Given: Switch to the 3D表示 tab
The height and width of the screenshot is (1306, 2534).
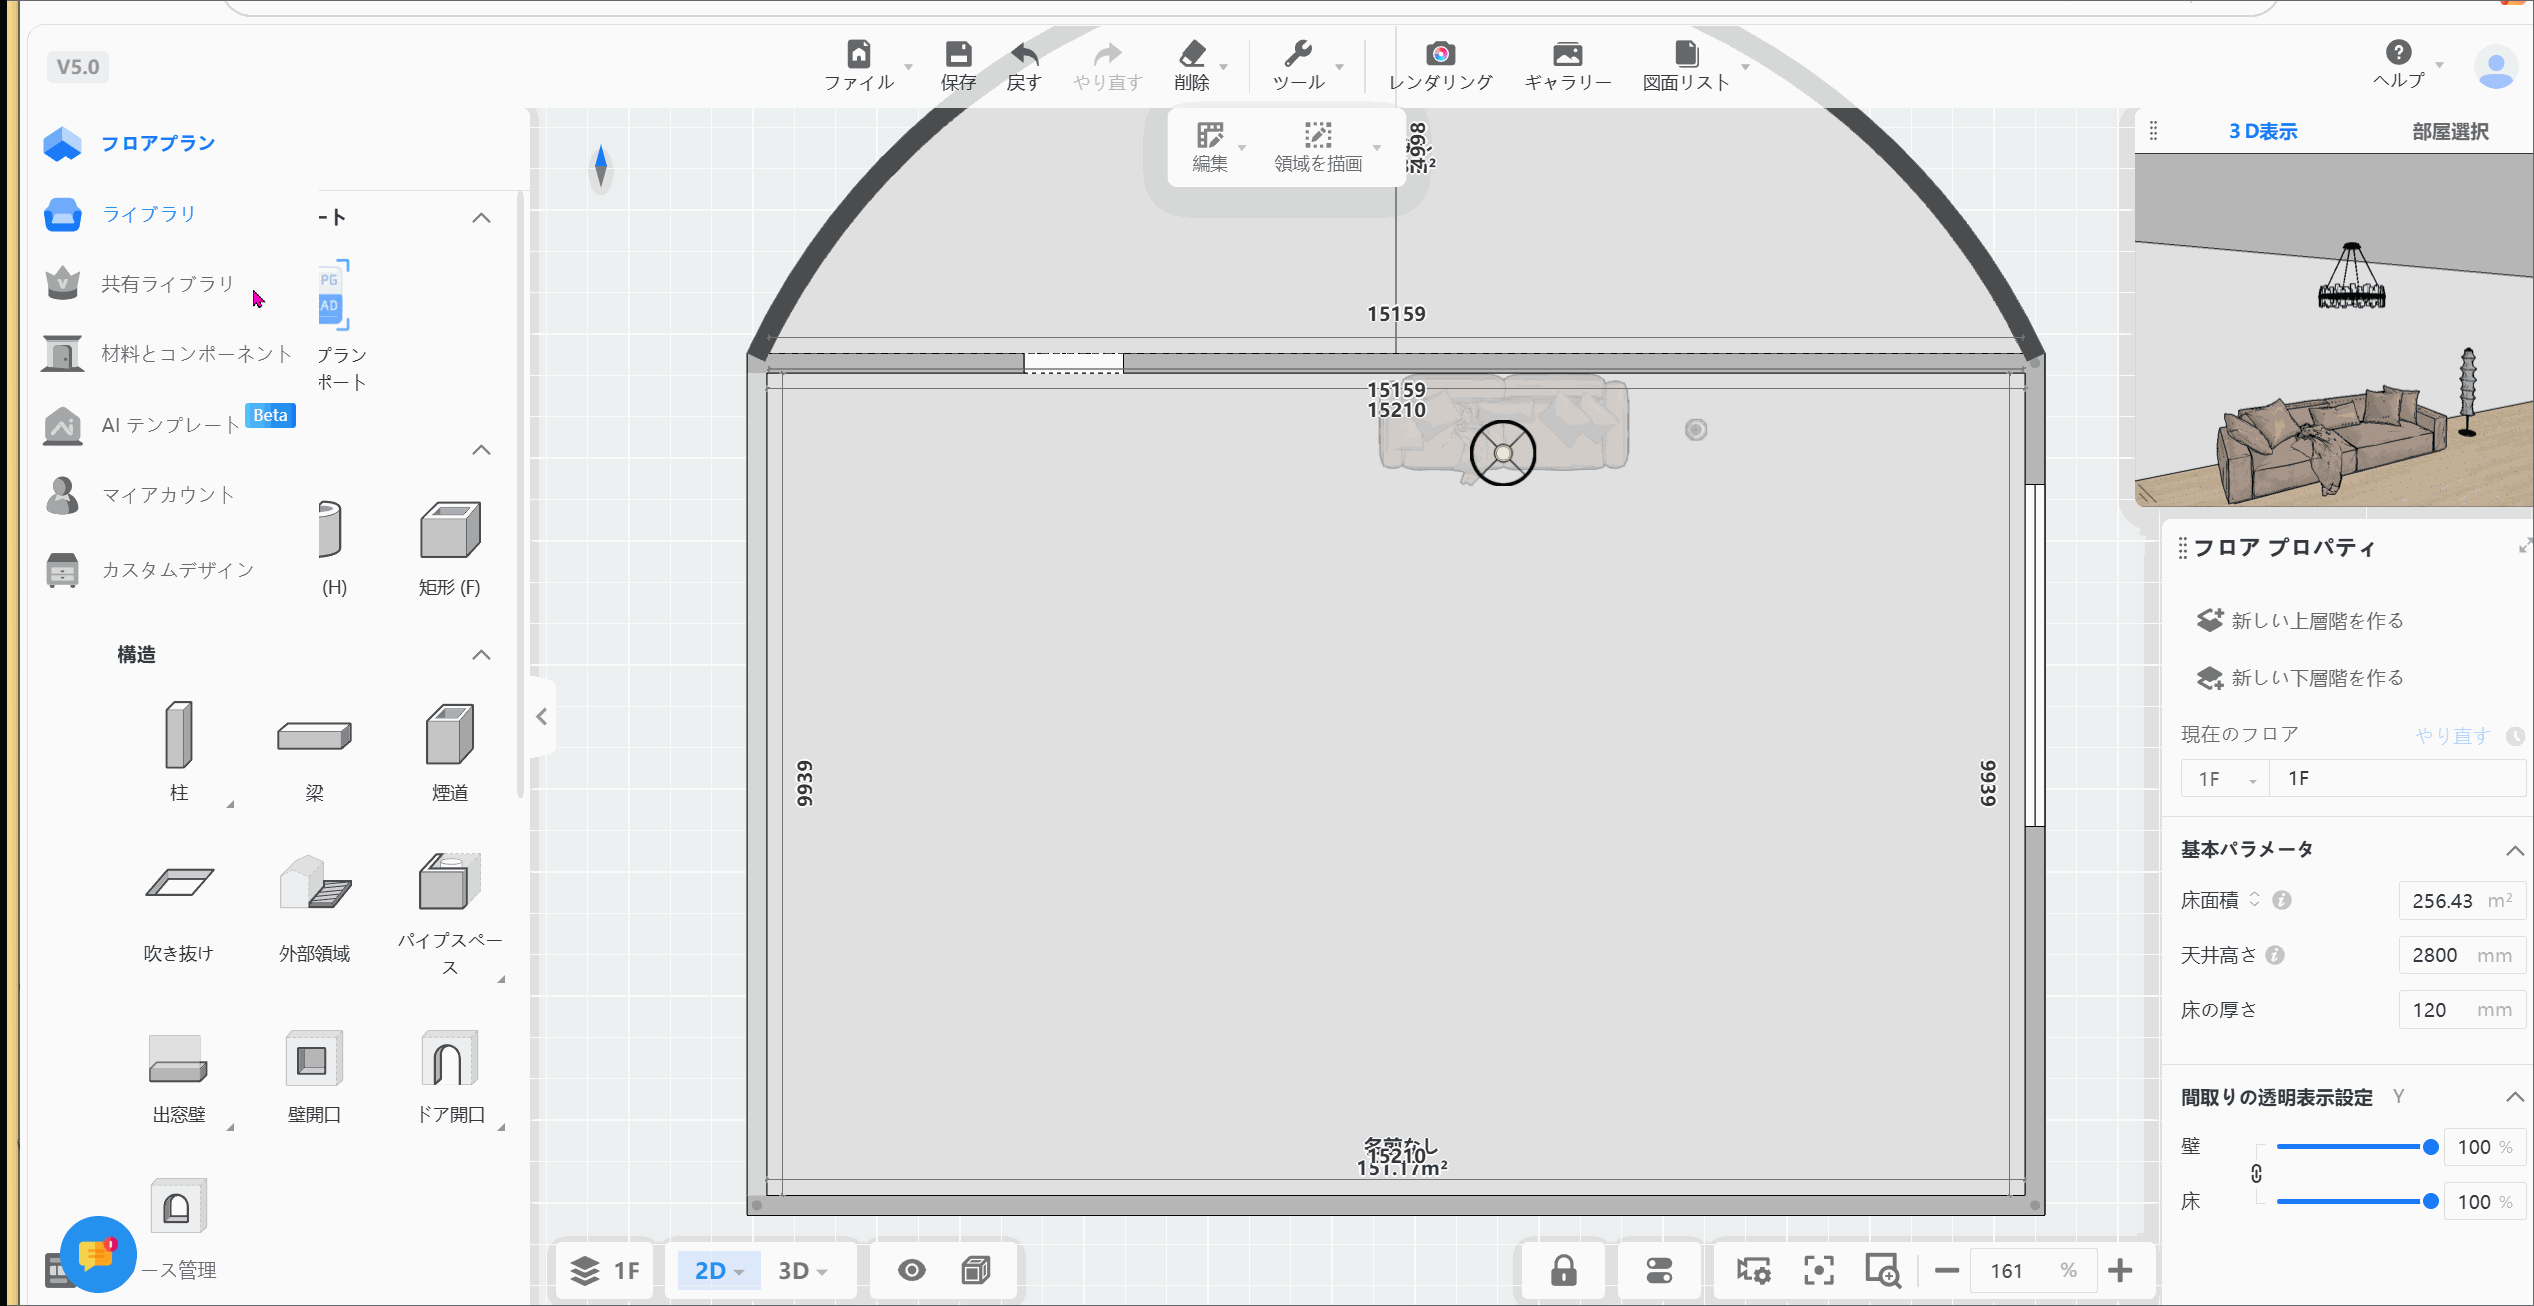Looking at the screenshot, I should [2263, 131].
